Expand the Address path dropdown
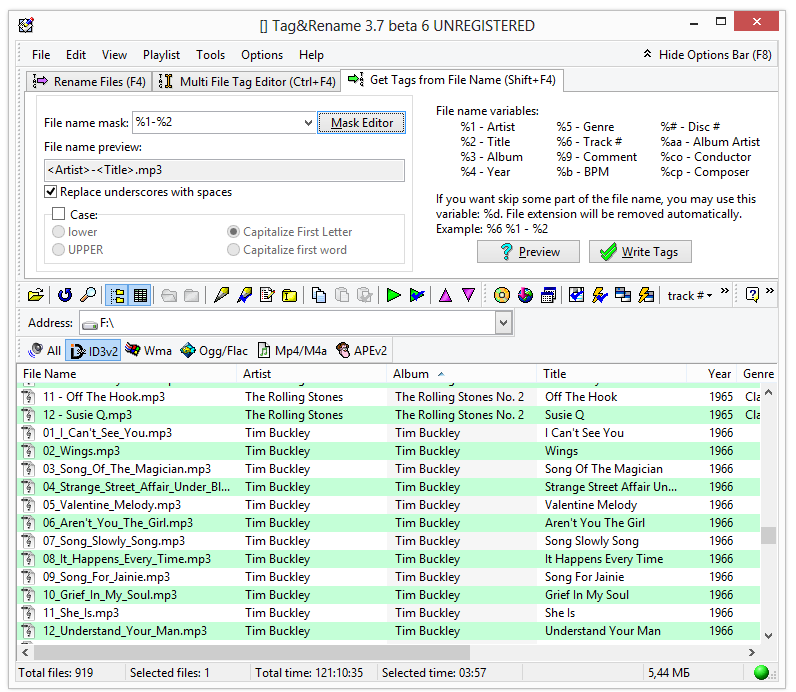The width and height of the screenshot is (796, 692). pos(504,323)
